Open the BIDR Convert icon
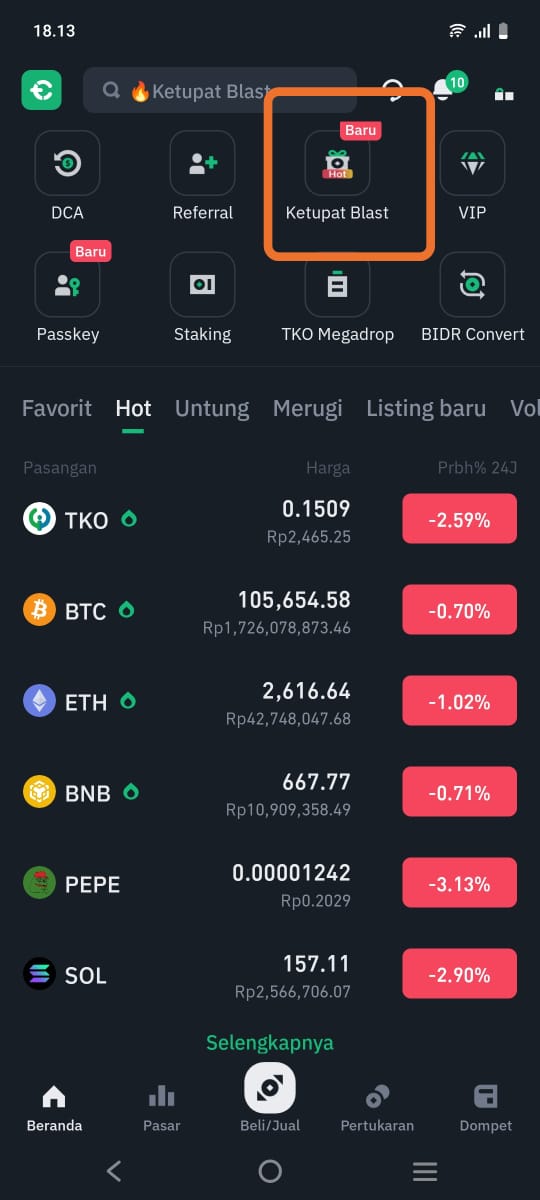This screenshot has height=1200, width=540. coord(472,284)
